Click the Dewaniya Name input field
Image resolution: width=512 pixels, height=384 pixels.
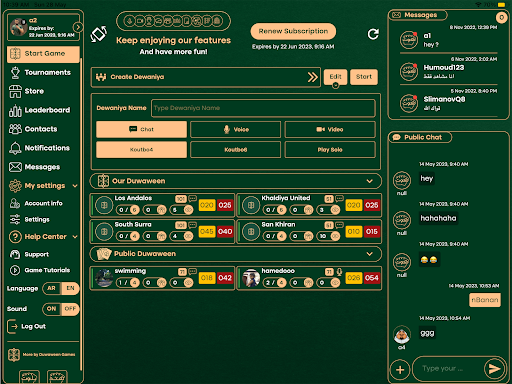tap(263, 108)
